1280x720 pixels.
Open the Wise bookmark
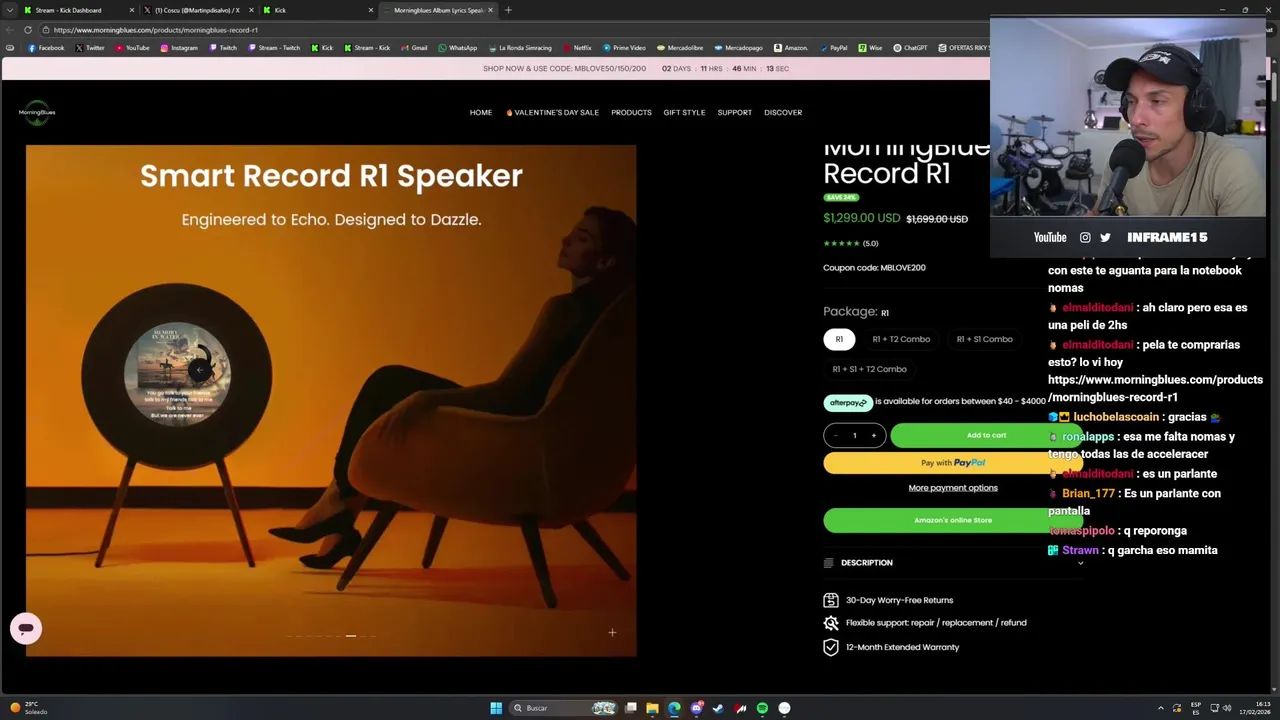[x=871, y=48]
